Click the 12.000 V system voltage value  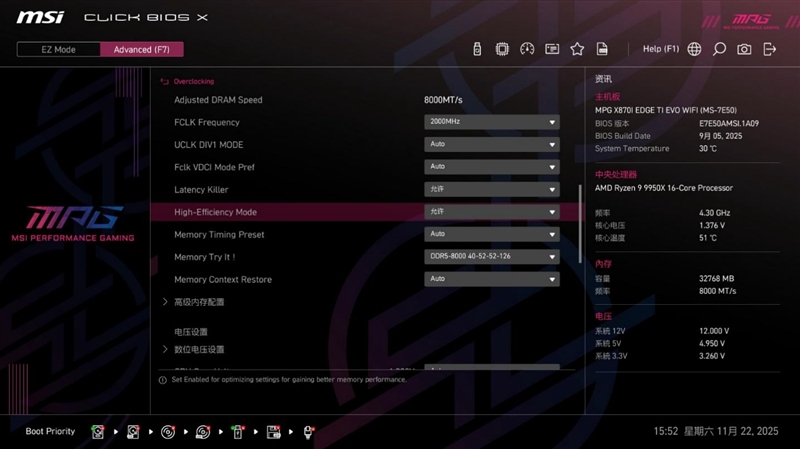714,331
